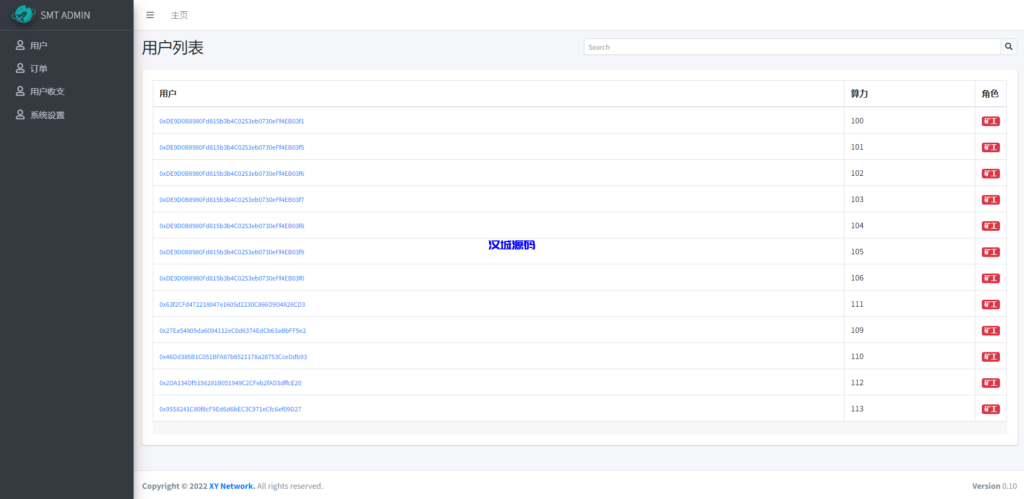This screenshot has height=499, width=1024.
Task: Open user address starting with 0x9558241C
Action: click(230, 409)
